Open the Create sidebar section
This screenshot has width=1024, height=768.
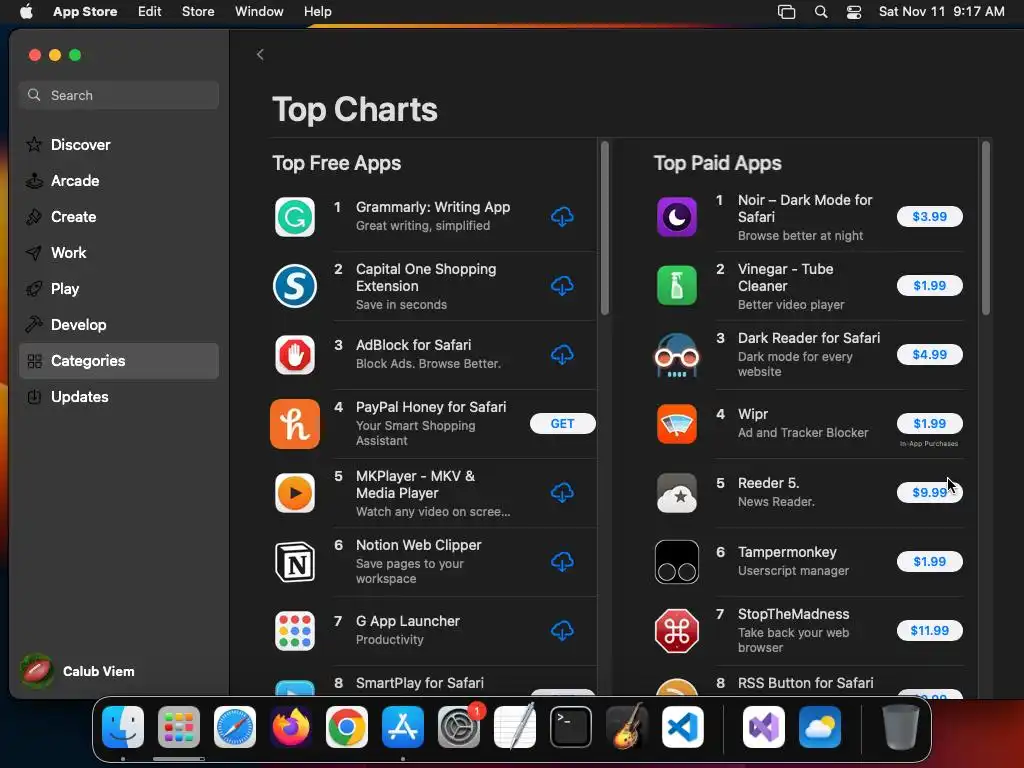click(119, 217)
